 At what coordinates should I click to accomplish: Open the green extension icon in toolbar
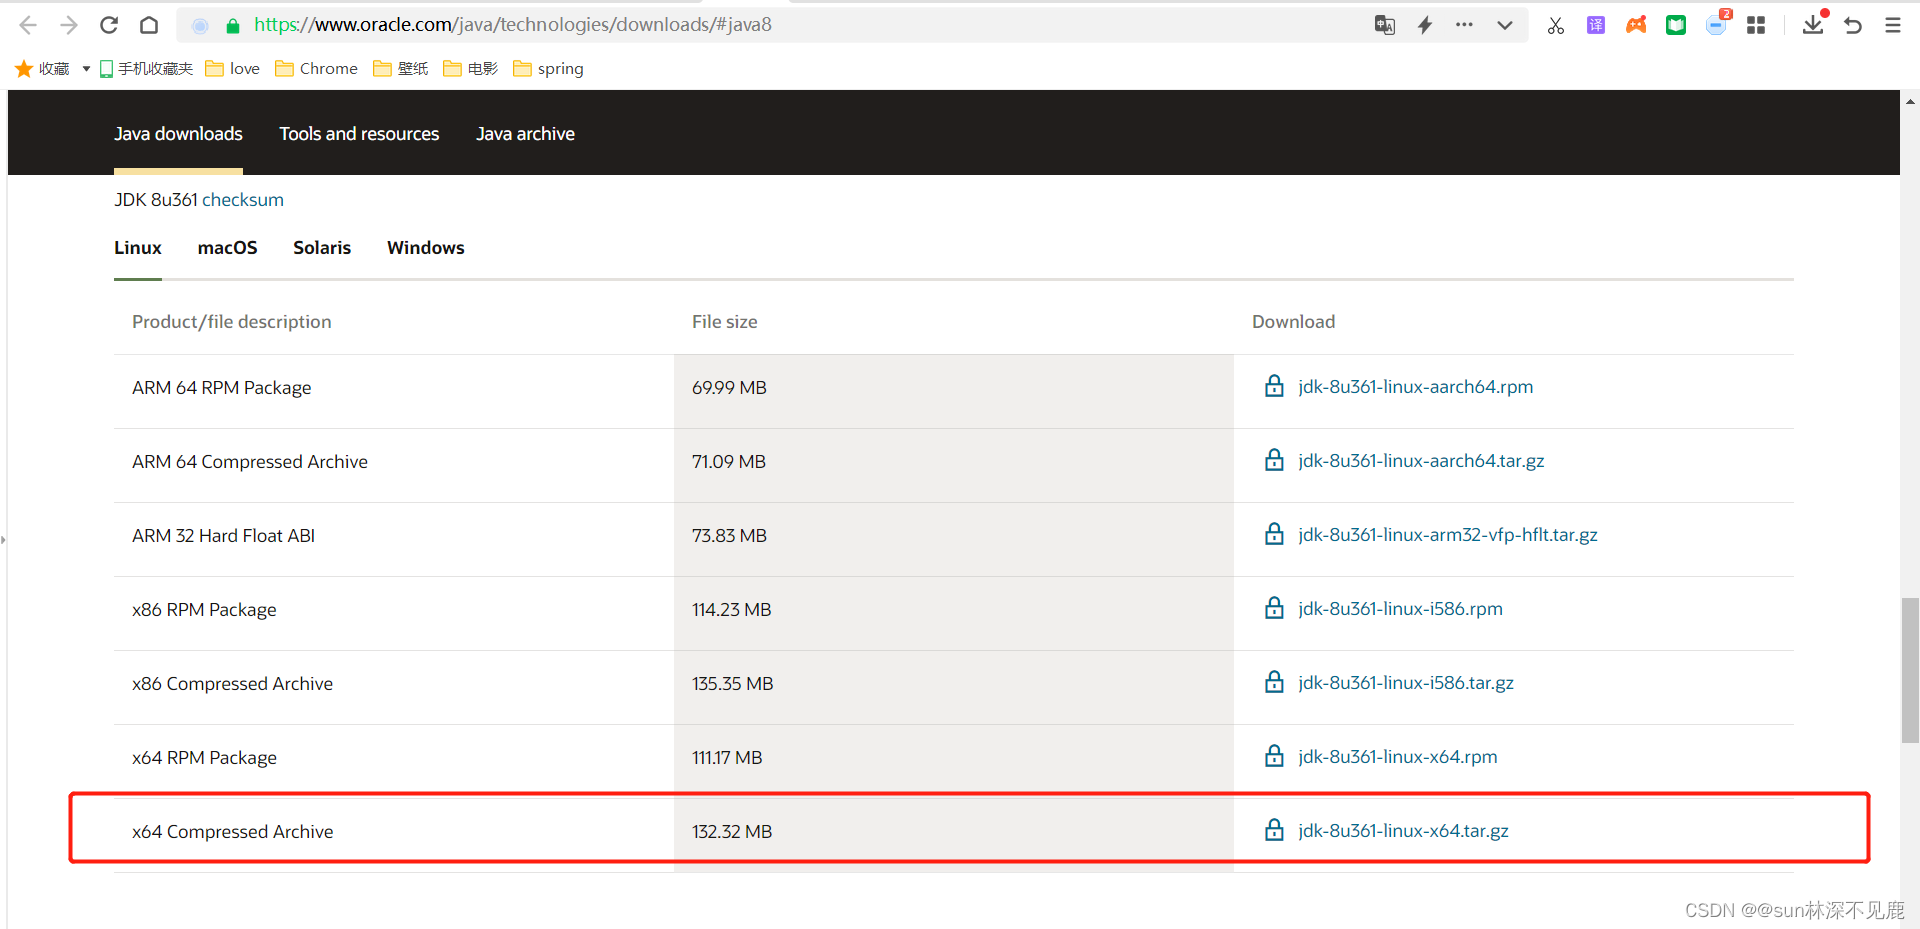[x=1676, y=25]
